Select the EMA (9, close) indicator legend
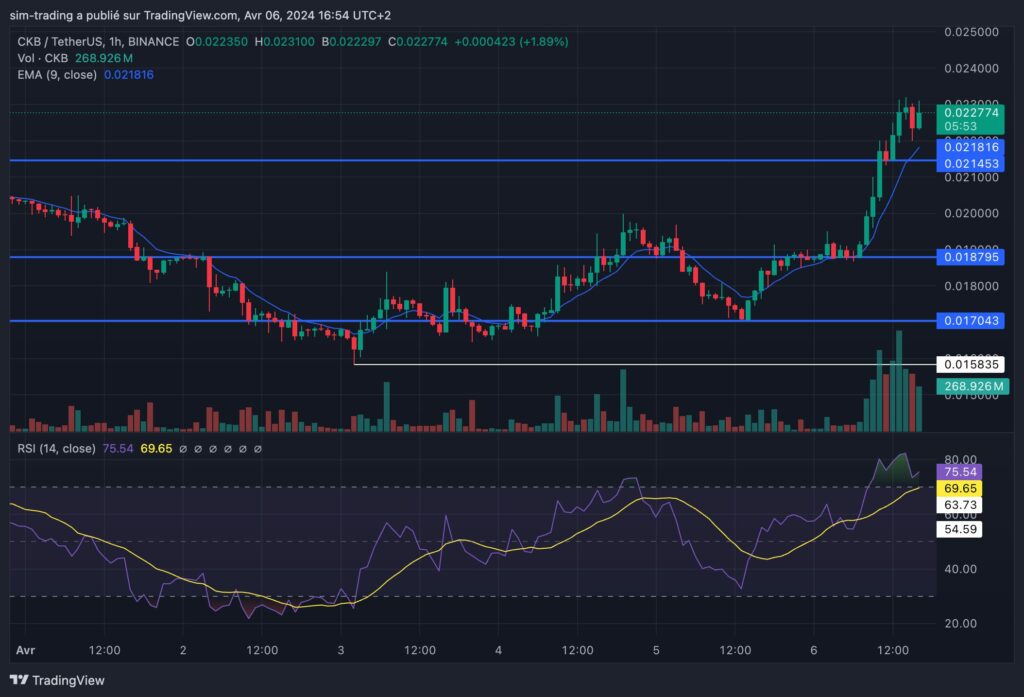The width and height of the screenshot is (1024, 697). coord(57,74)
